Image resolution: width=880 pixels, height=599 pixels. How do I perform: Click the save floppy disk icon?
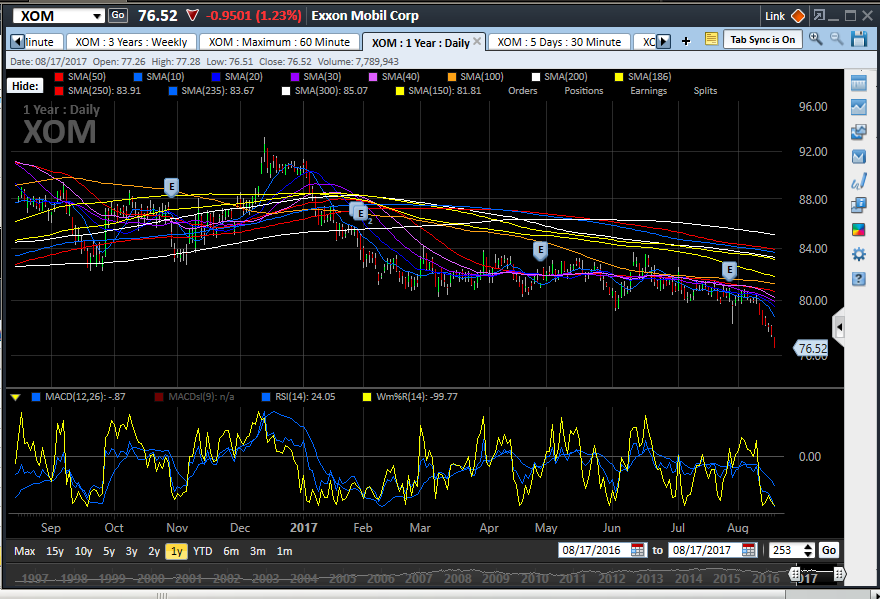859,39
